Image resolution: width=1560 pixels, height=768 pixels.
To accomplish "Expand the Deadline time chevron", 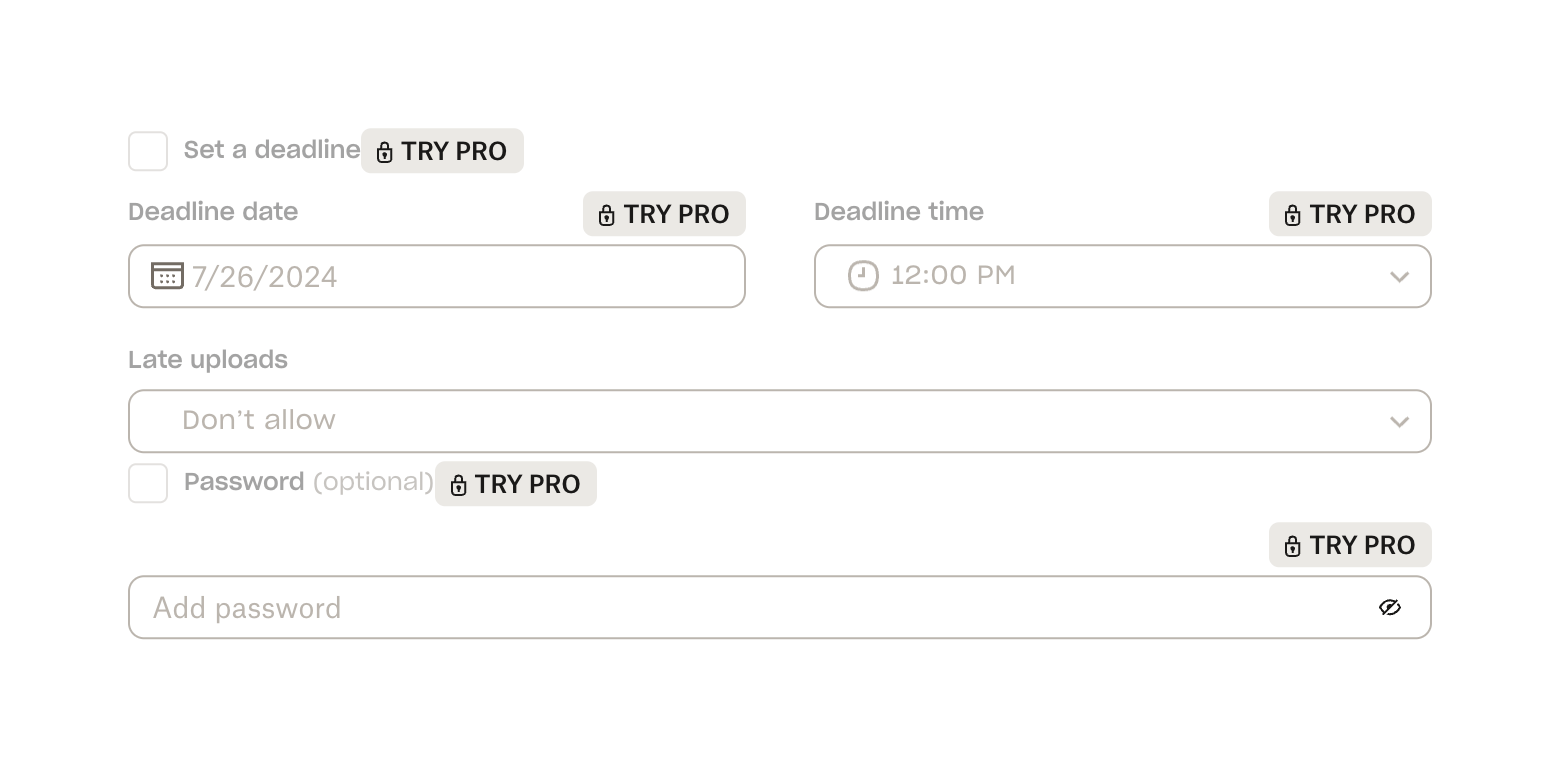I will [x=1399, y=277].
